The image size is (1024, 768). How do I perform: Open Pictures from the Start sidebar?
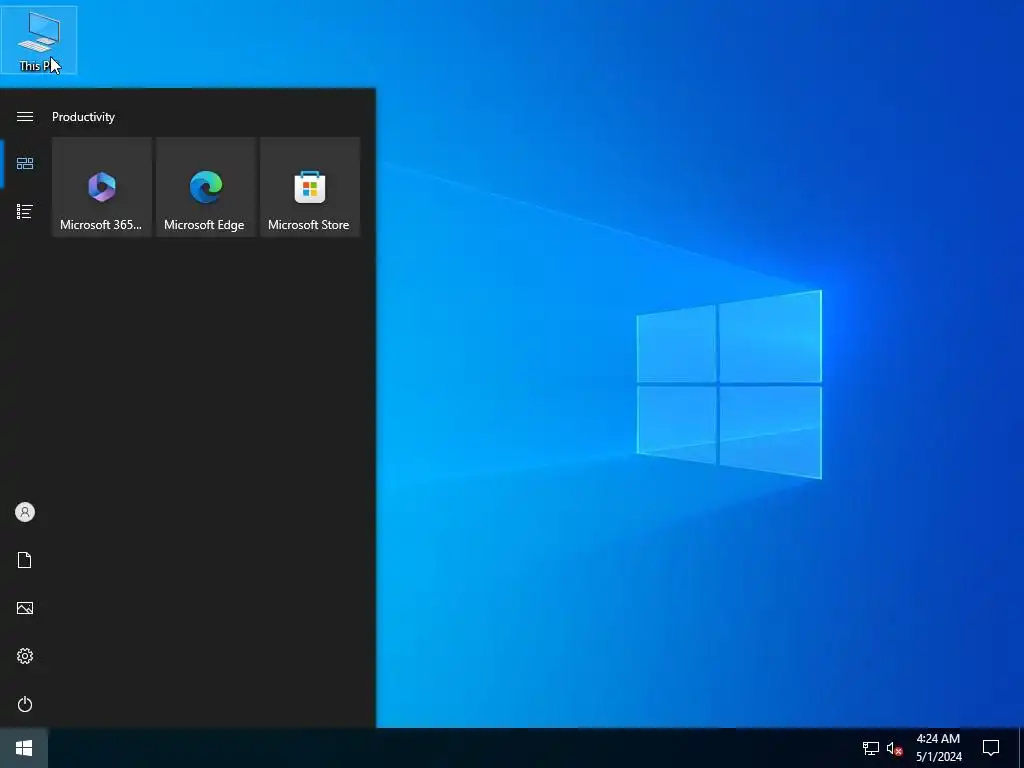[25, 608]
